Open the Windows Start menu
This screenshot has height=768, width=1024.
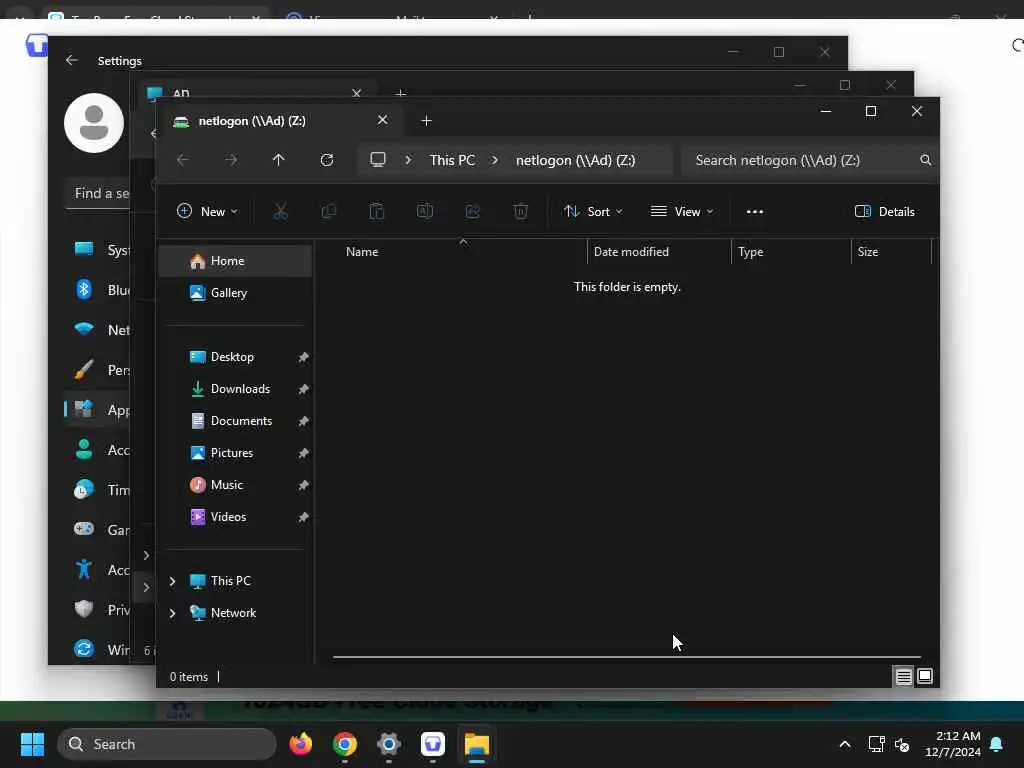[32, 744]
